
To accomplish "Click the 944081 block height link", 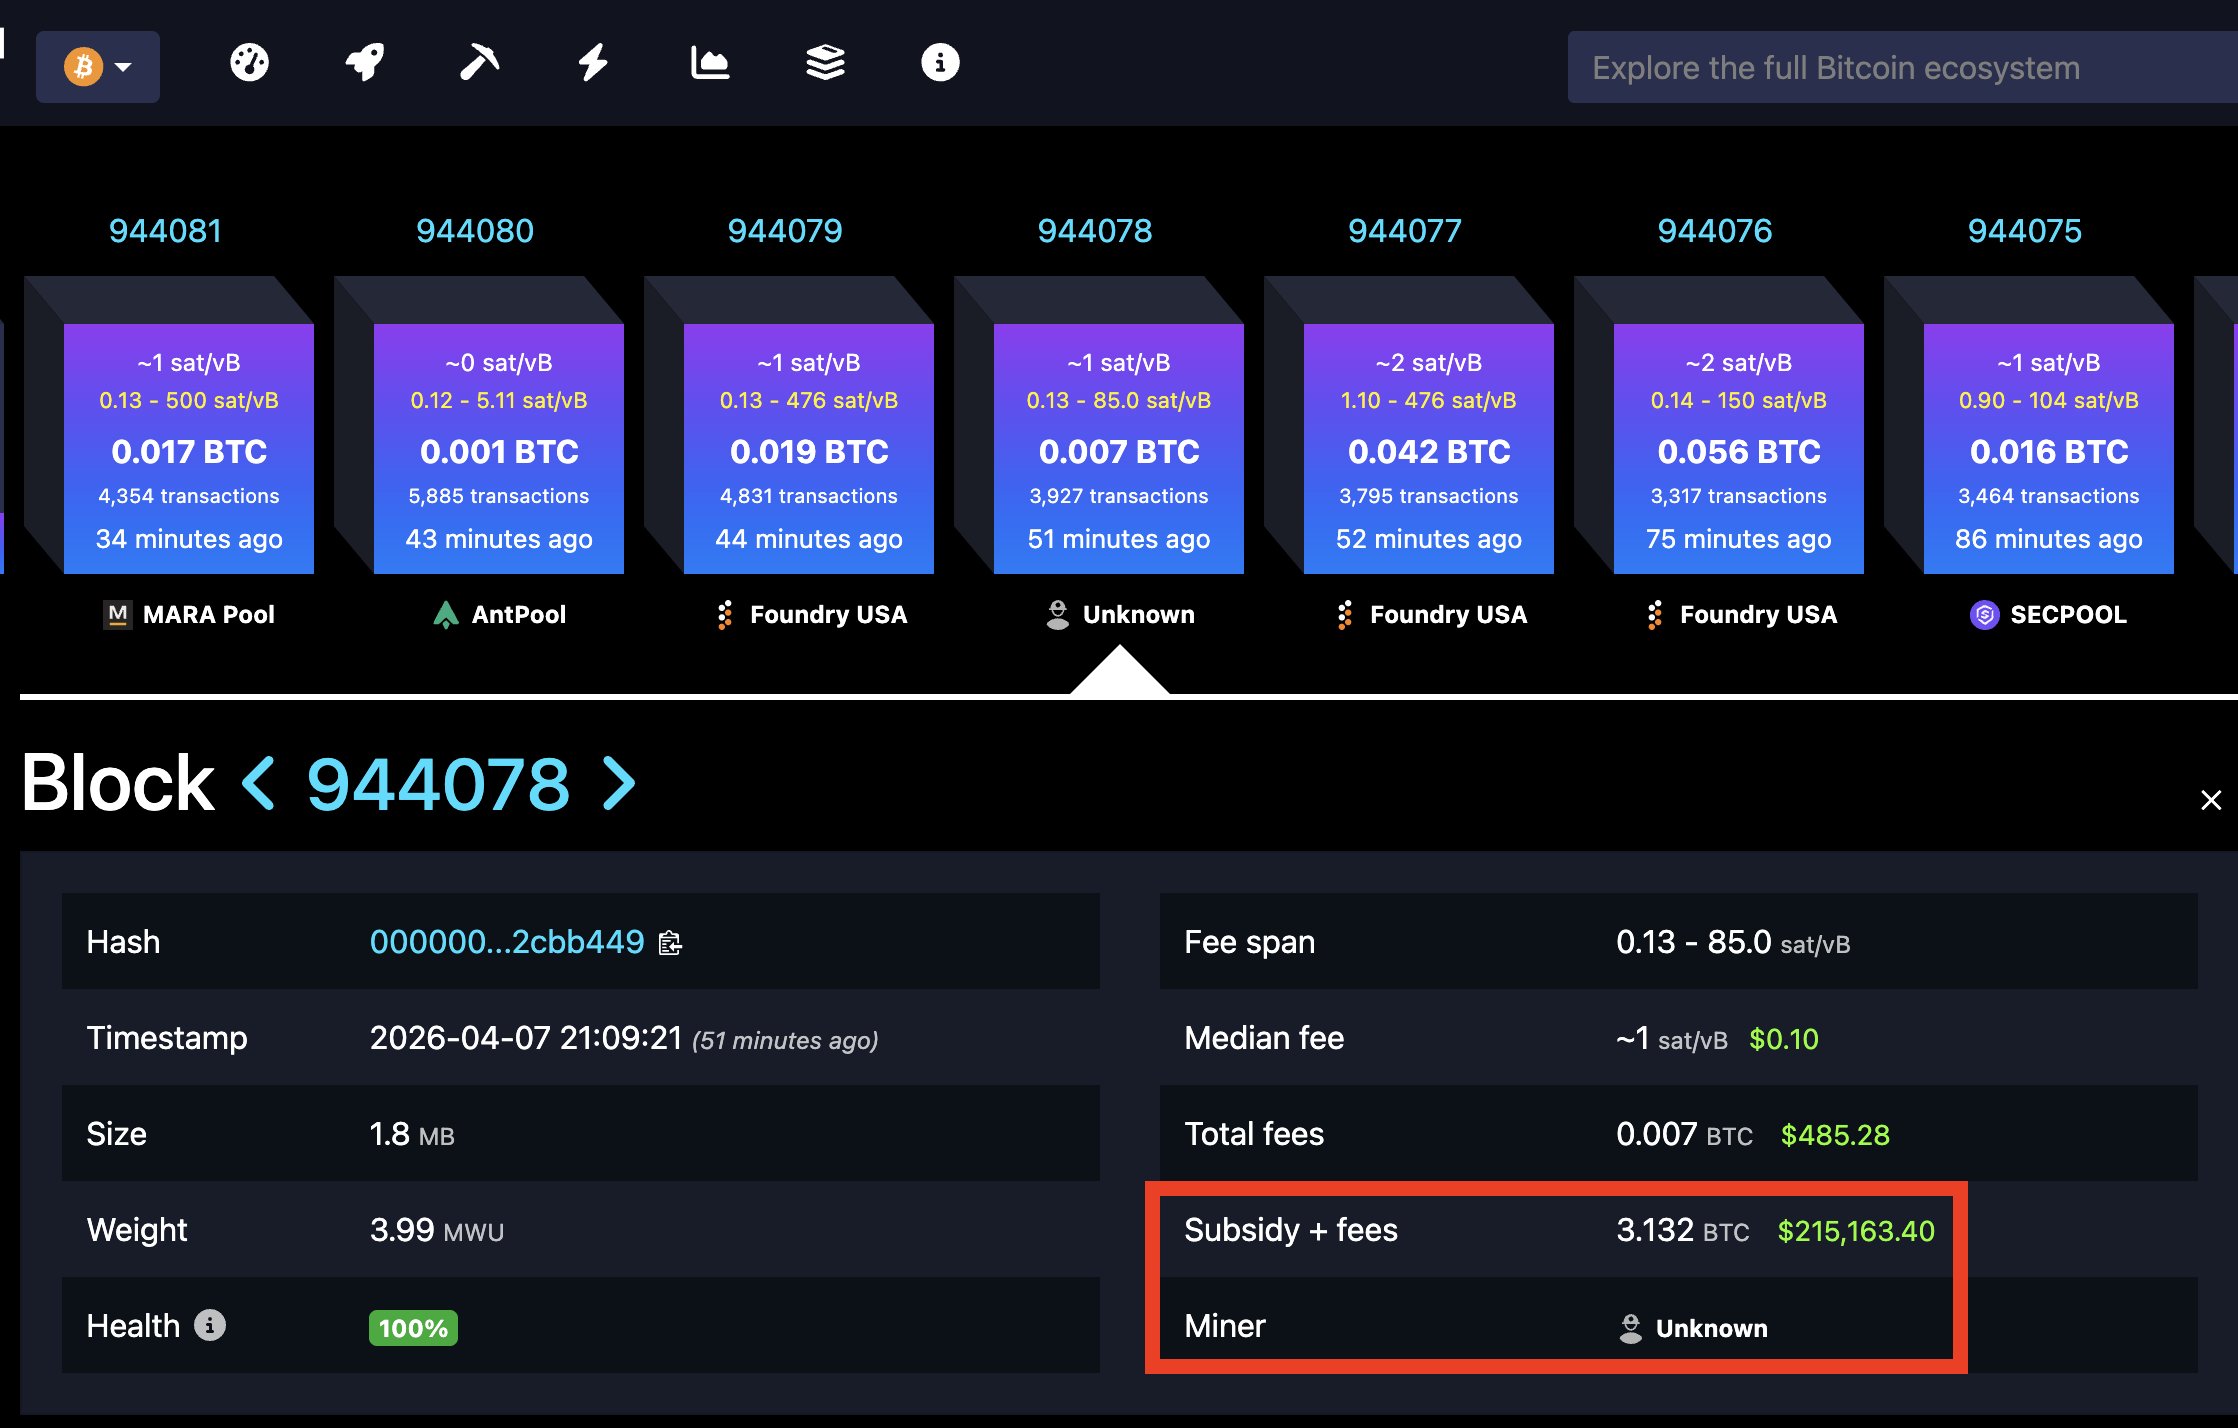I will point(165,231).
